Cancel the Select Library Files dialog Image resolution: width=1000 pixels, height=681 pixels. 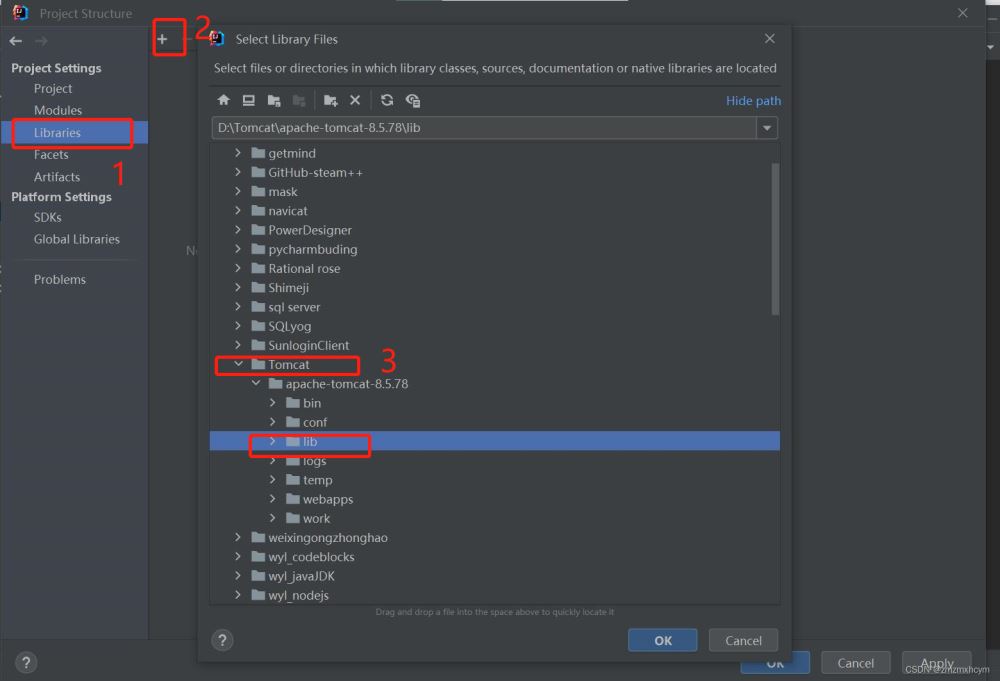coord(743,640)
